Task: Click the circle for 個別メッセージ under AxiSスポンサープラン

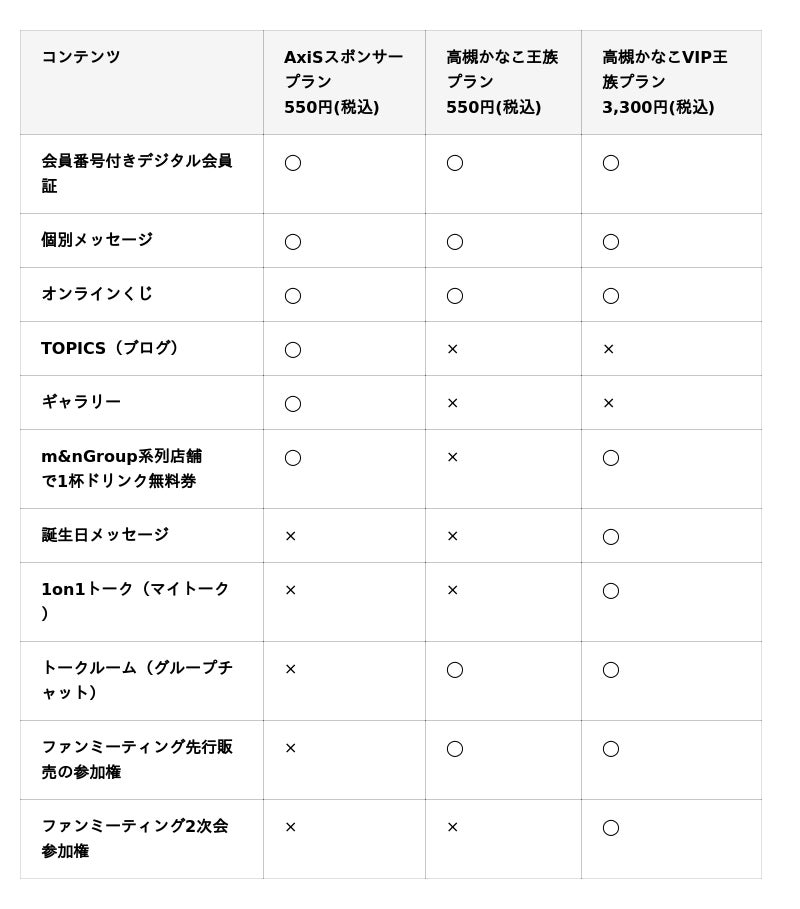Action: coord(293,241)
